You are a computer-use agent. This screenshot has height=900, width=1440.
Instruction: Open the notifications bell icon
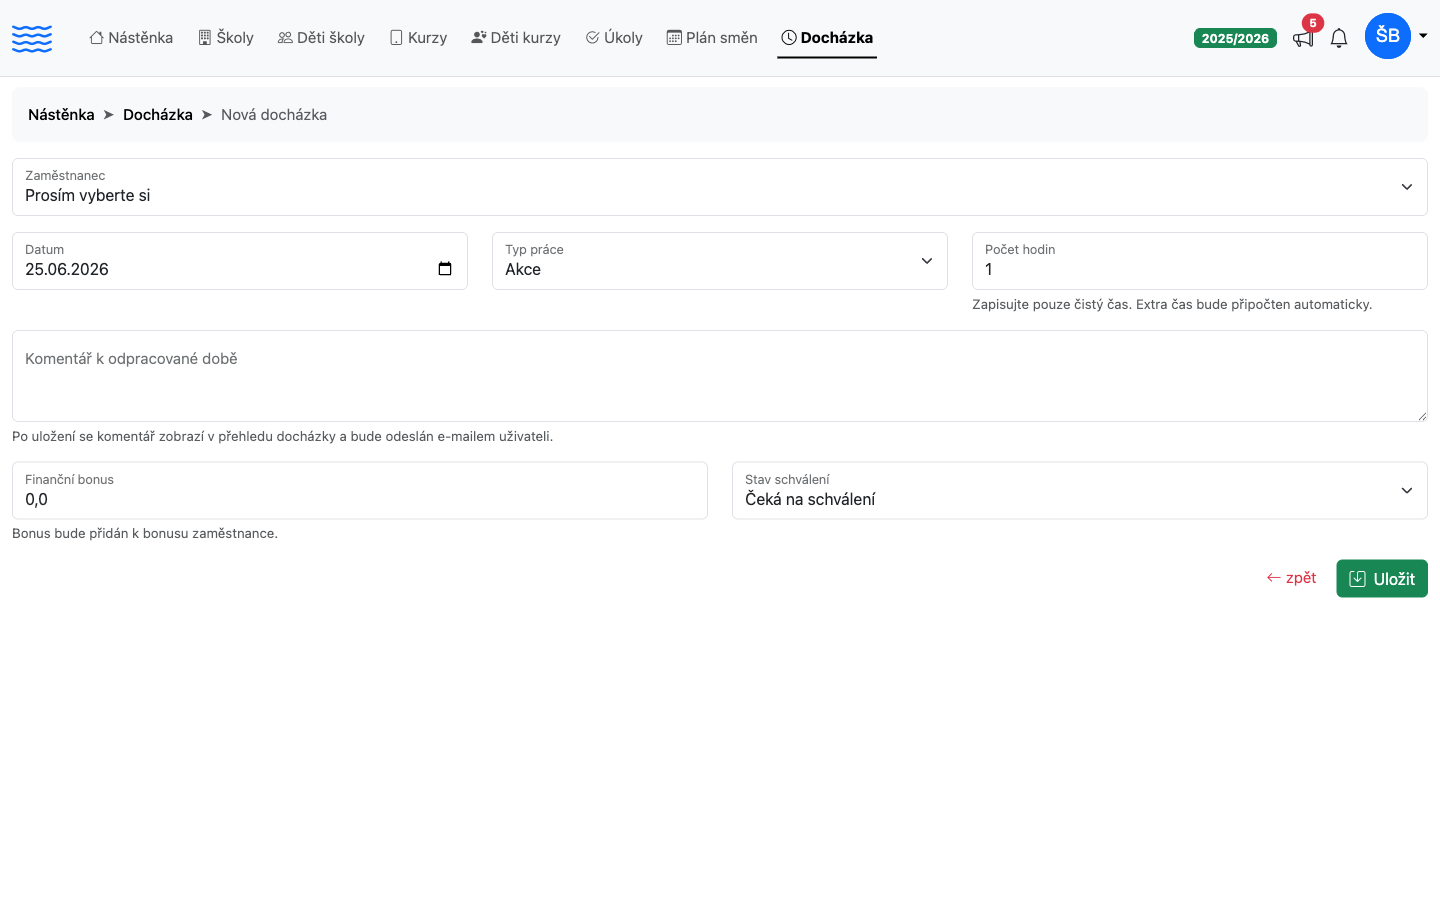click(x=1339, y=38)
